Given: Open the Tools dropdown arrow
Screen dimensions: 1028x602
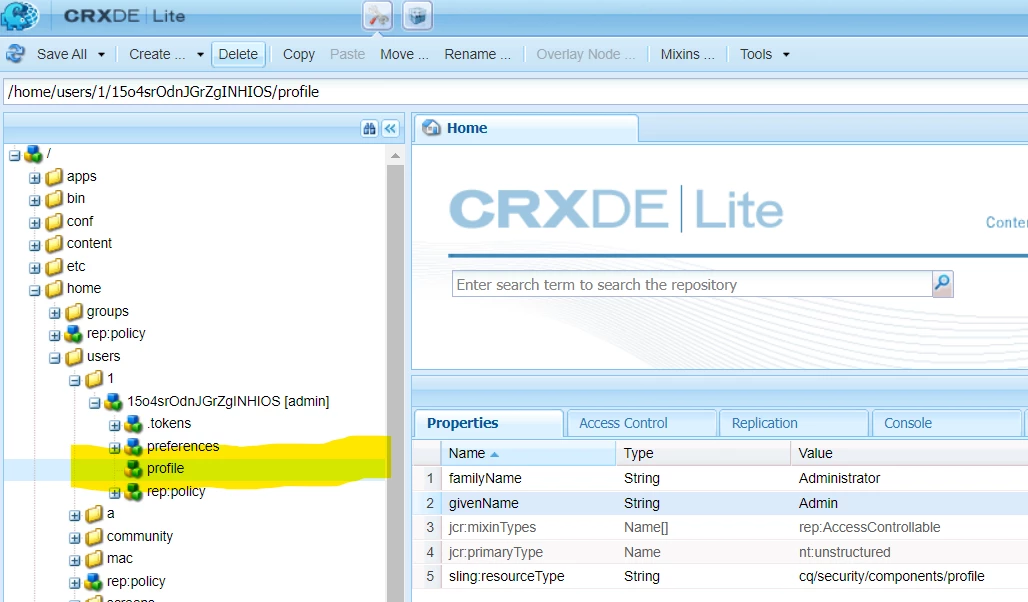Looking at the screenshot, I should click(786, 54).
